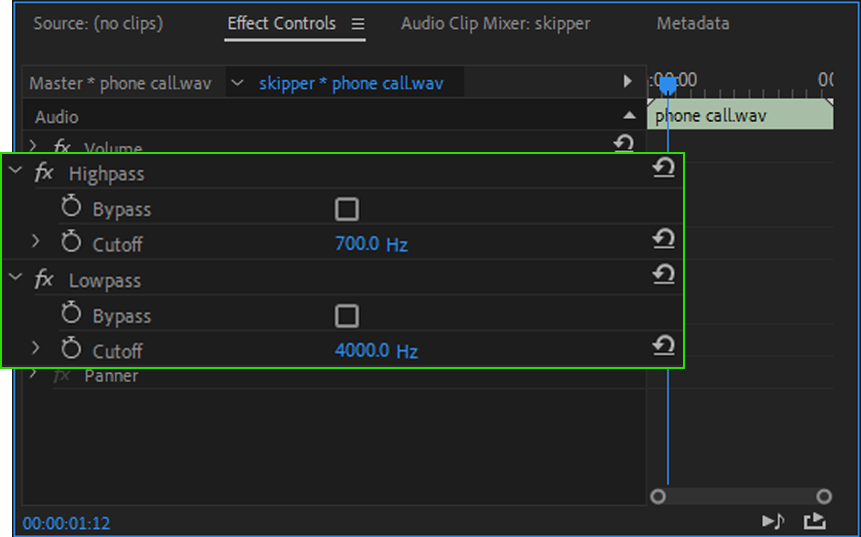Switch to the Audio Clip Mixer tab
This screenshot has width=861, height=537.
point(495,23)
